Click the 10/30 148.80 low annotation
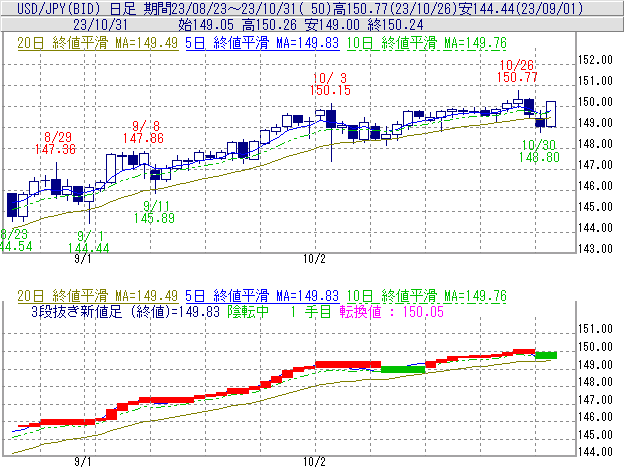Image resolution: width=624 pixels, height=475 pixels. (539, 151)
